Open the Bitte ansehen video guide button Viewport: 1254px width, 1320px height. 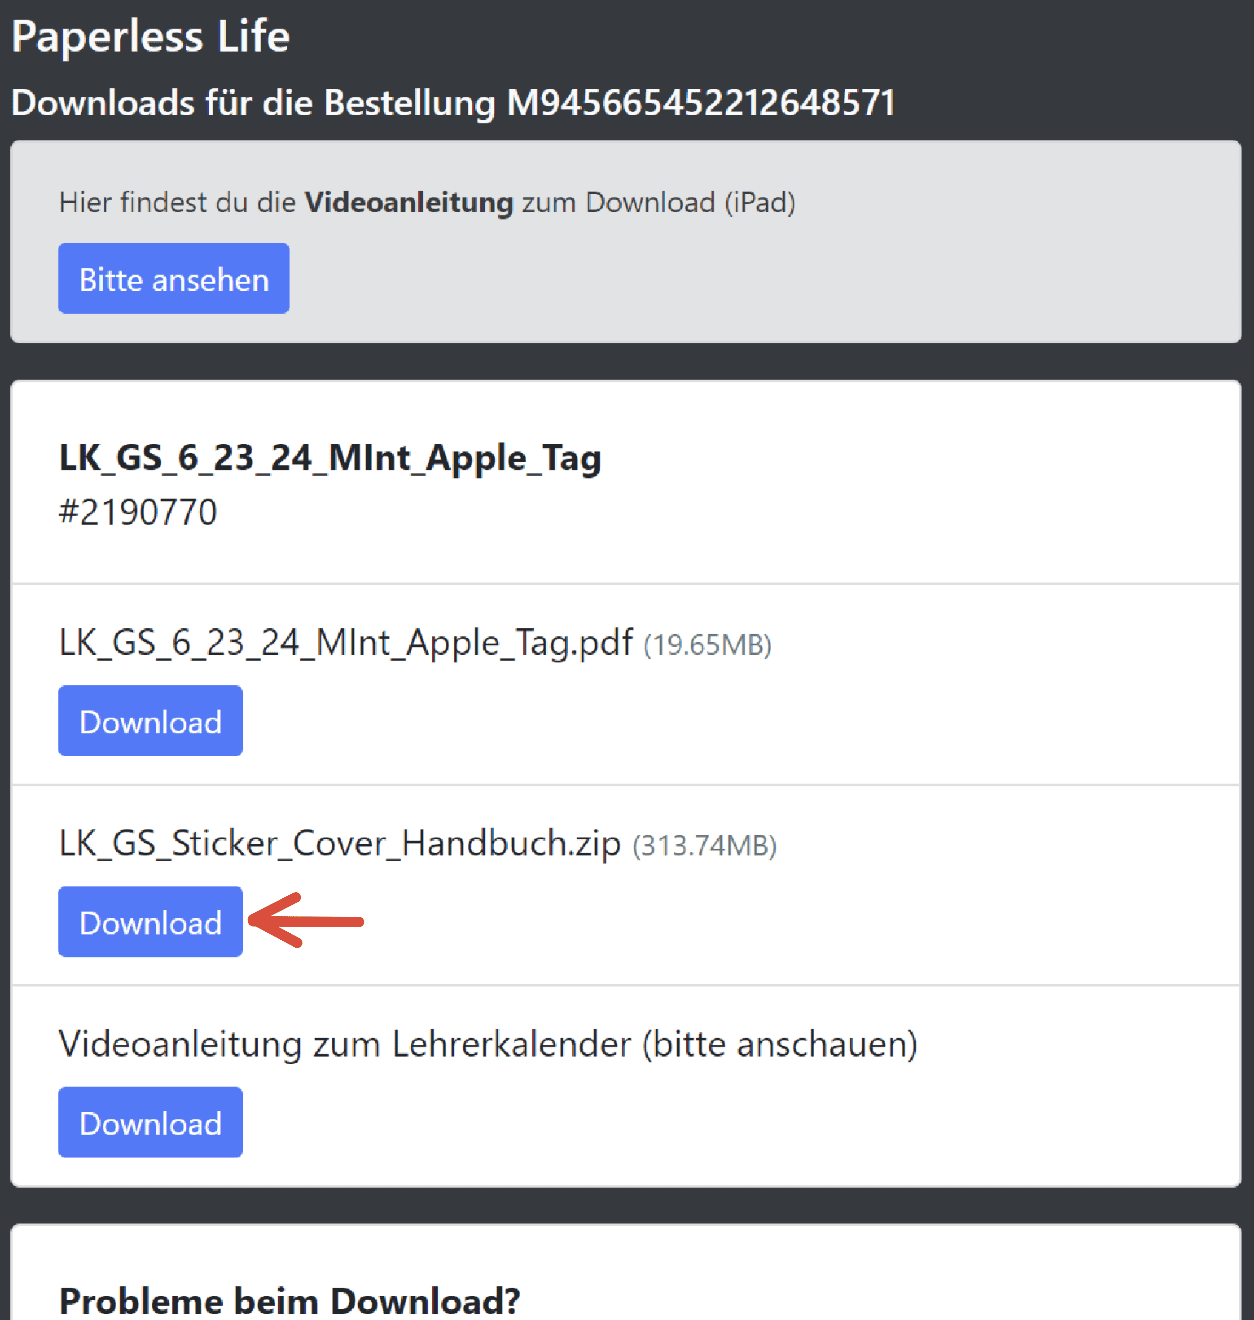pos(174,279)
